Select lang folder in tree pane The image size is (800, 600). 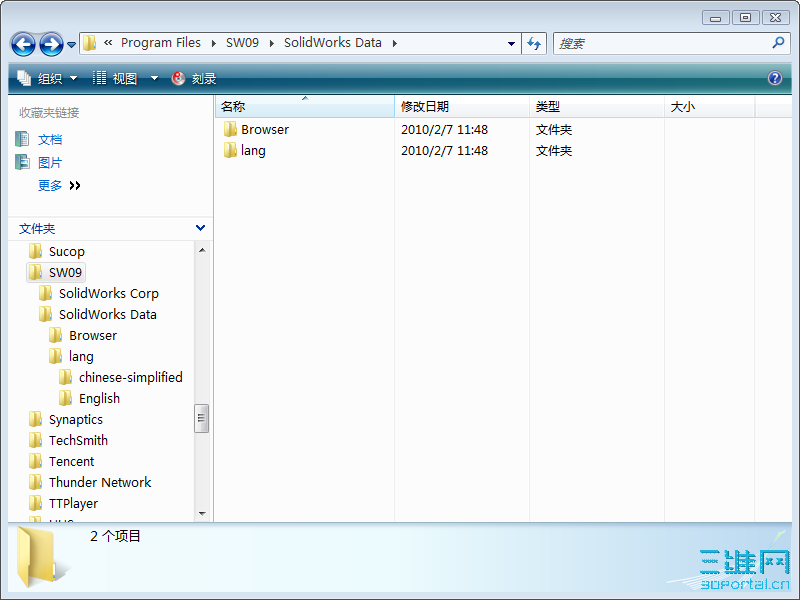81,357
